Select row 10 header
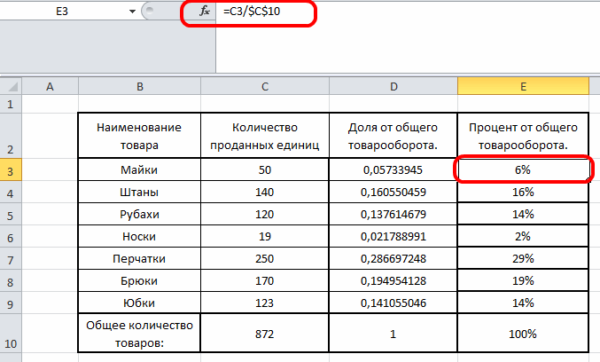 click(x=11, y=333)
